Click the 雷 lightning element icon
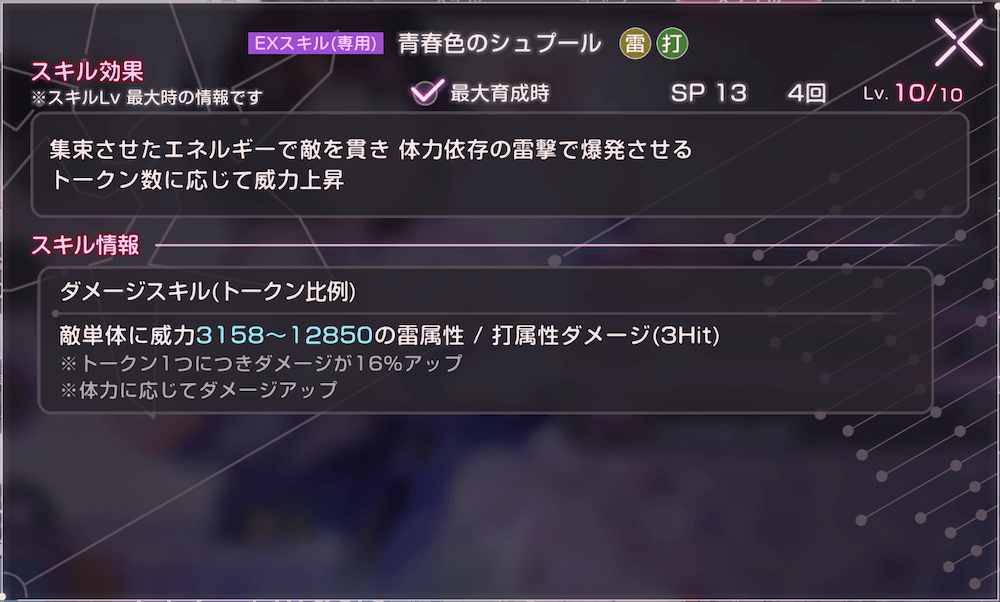Viewport: 1000px width, 602px height. coord(635,43)
